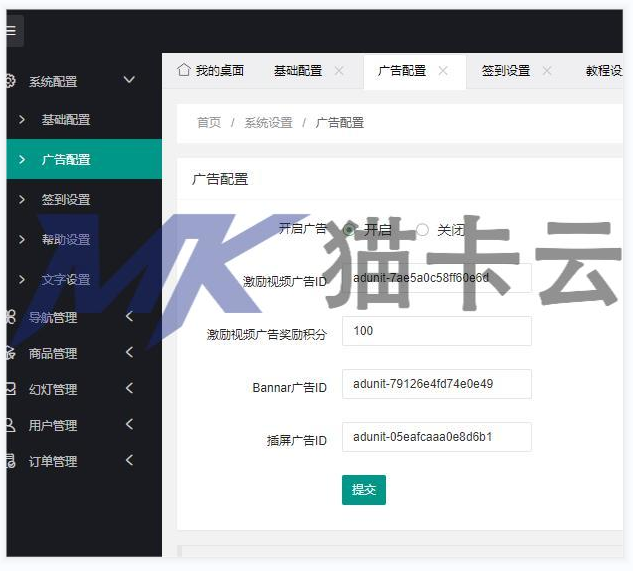
Task: Close the 广告配置 tab
Action: coord(443,71)
